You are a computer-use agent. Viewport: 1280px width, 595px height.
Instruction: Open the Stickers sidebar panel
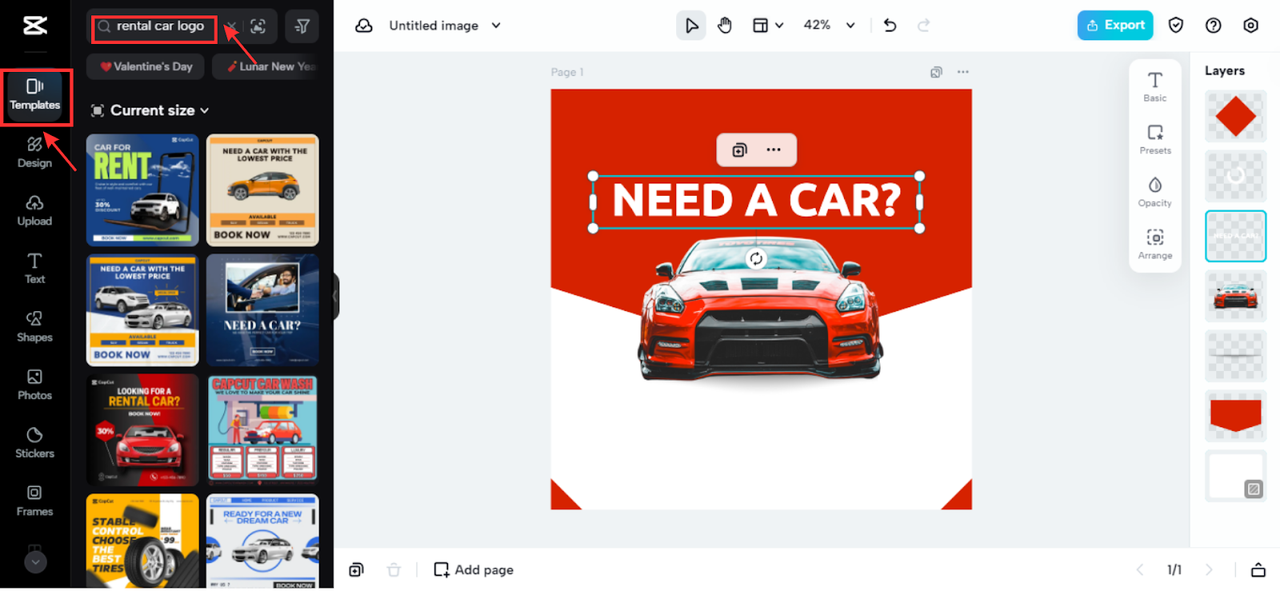click(35, 442)
